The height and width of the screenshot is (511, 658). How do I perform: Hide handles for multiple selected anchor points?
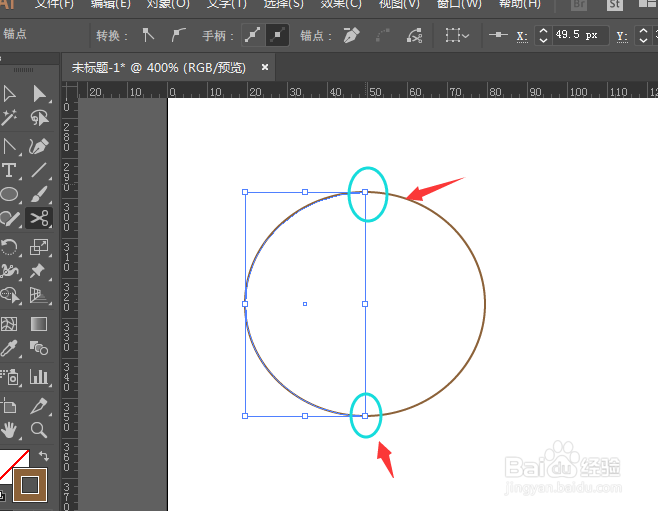(x=277, y=35)
